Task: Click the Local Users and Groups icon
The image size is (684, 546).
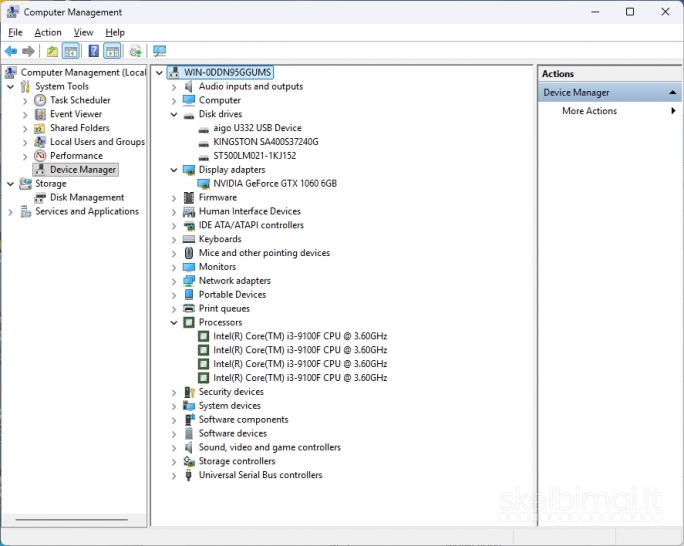Action: 40,142
